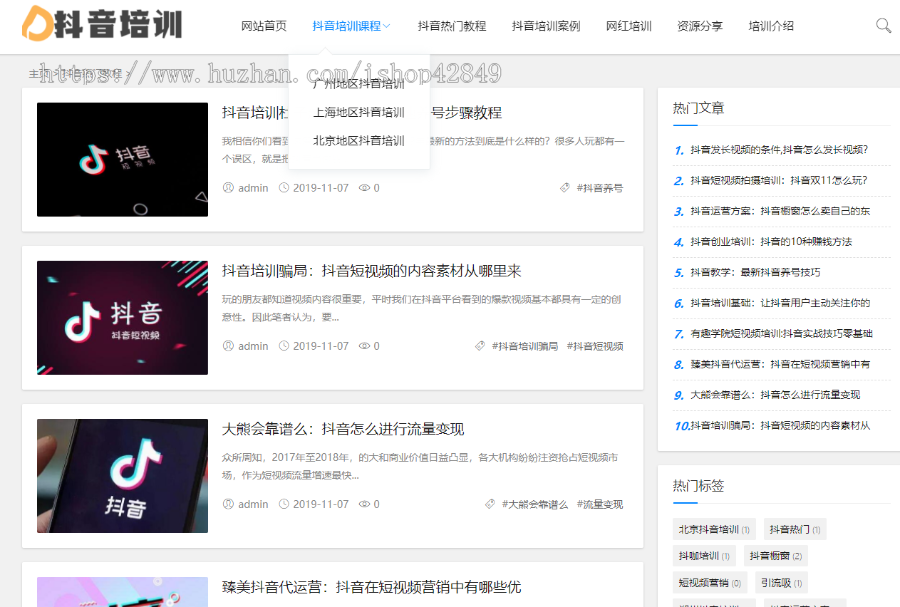Click the 抖咖培训 hot tag
Image resolution: width=900 pixels, height=607 pixels.
[x=704, y=555]
